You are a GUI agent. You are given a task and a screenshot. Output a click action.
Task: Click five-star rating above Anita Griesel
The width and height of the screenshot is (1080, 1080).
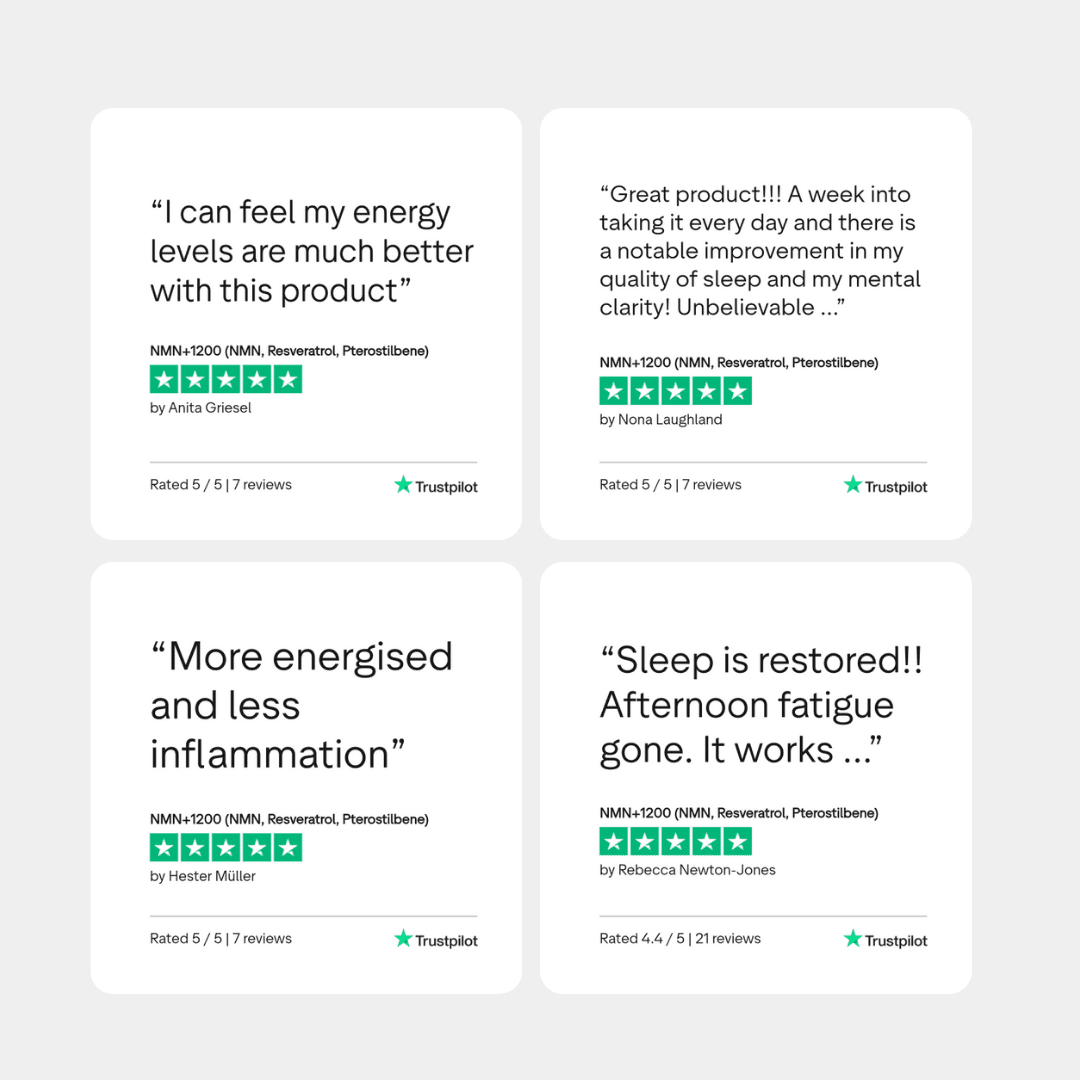pos(226,380)
